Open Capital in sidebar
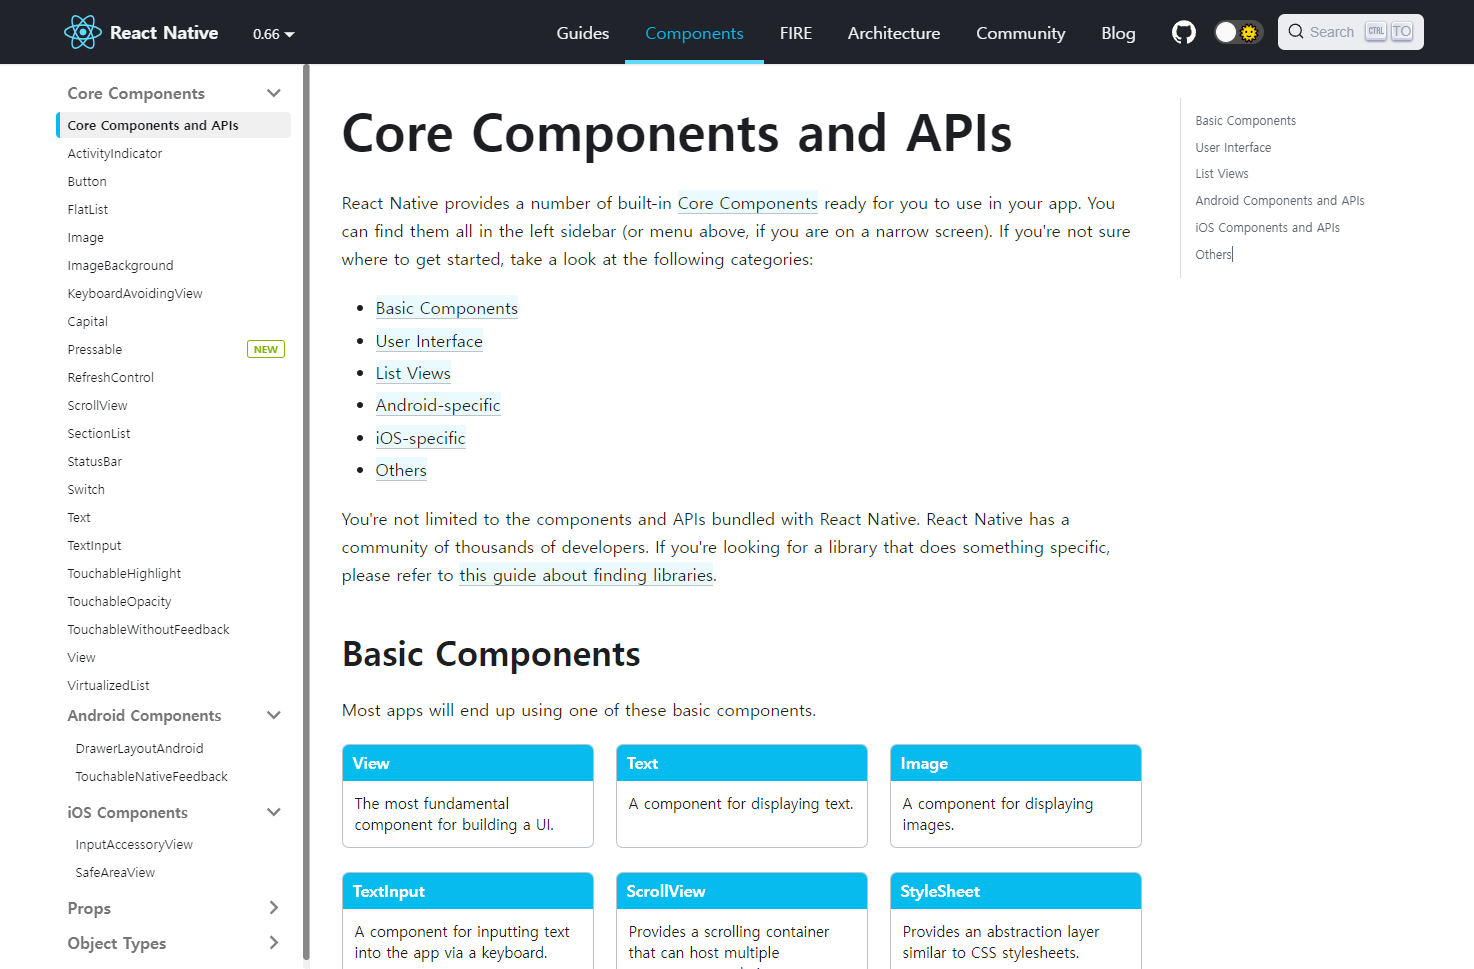This screenshot has width=1474, height=969. click(x=87, y=321)
